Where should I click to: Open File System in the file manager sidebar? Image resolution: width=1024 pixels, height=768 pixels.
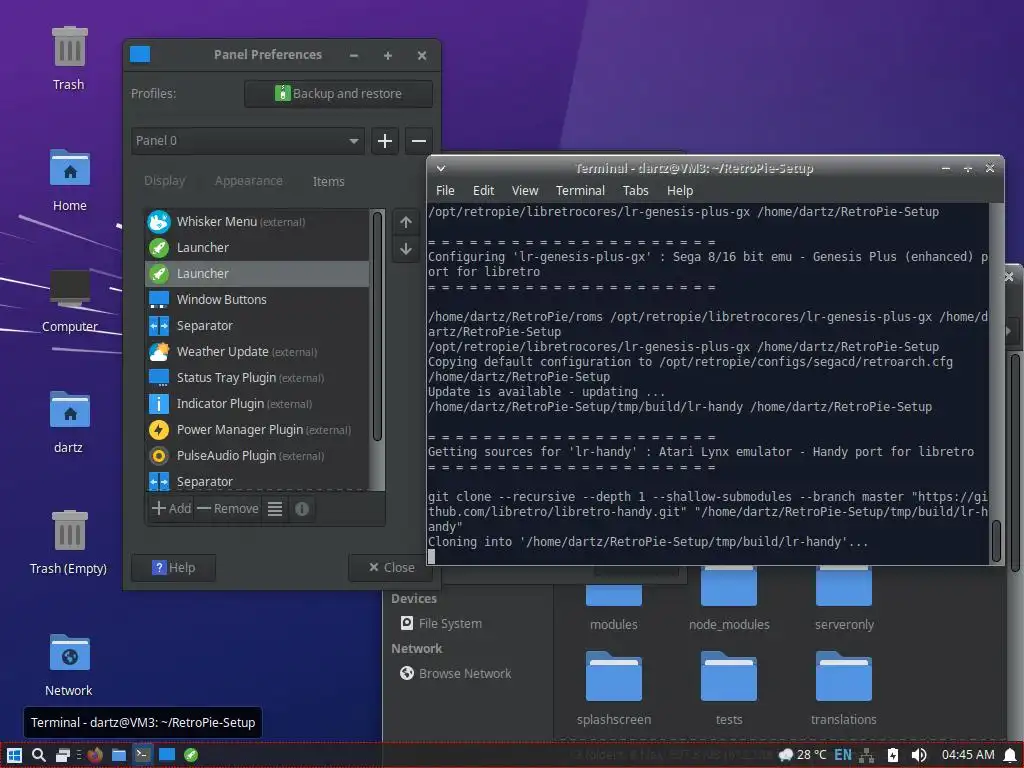tap(441, 624)
